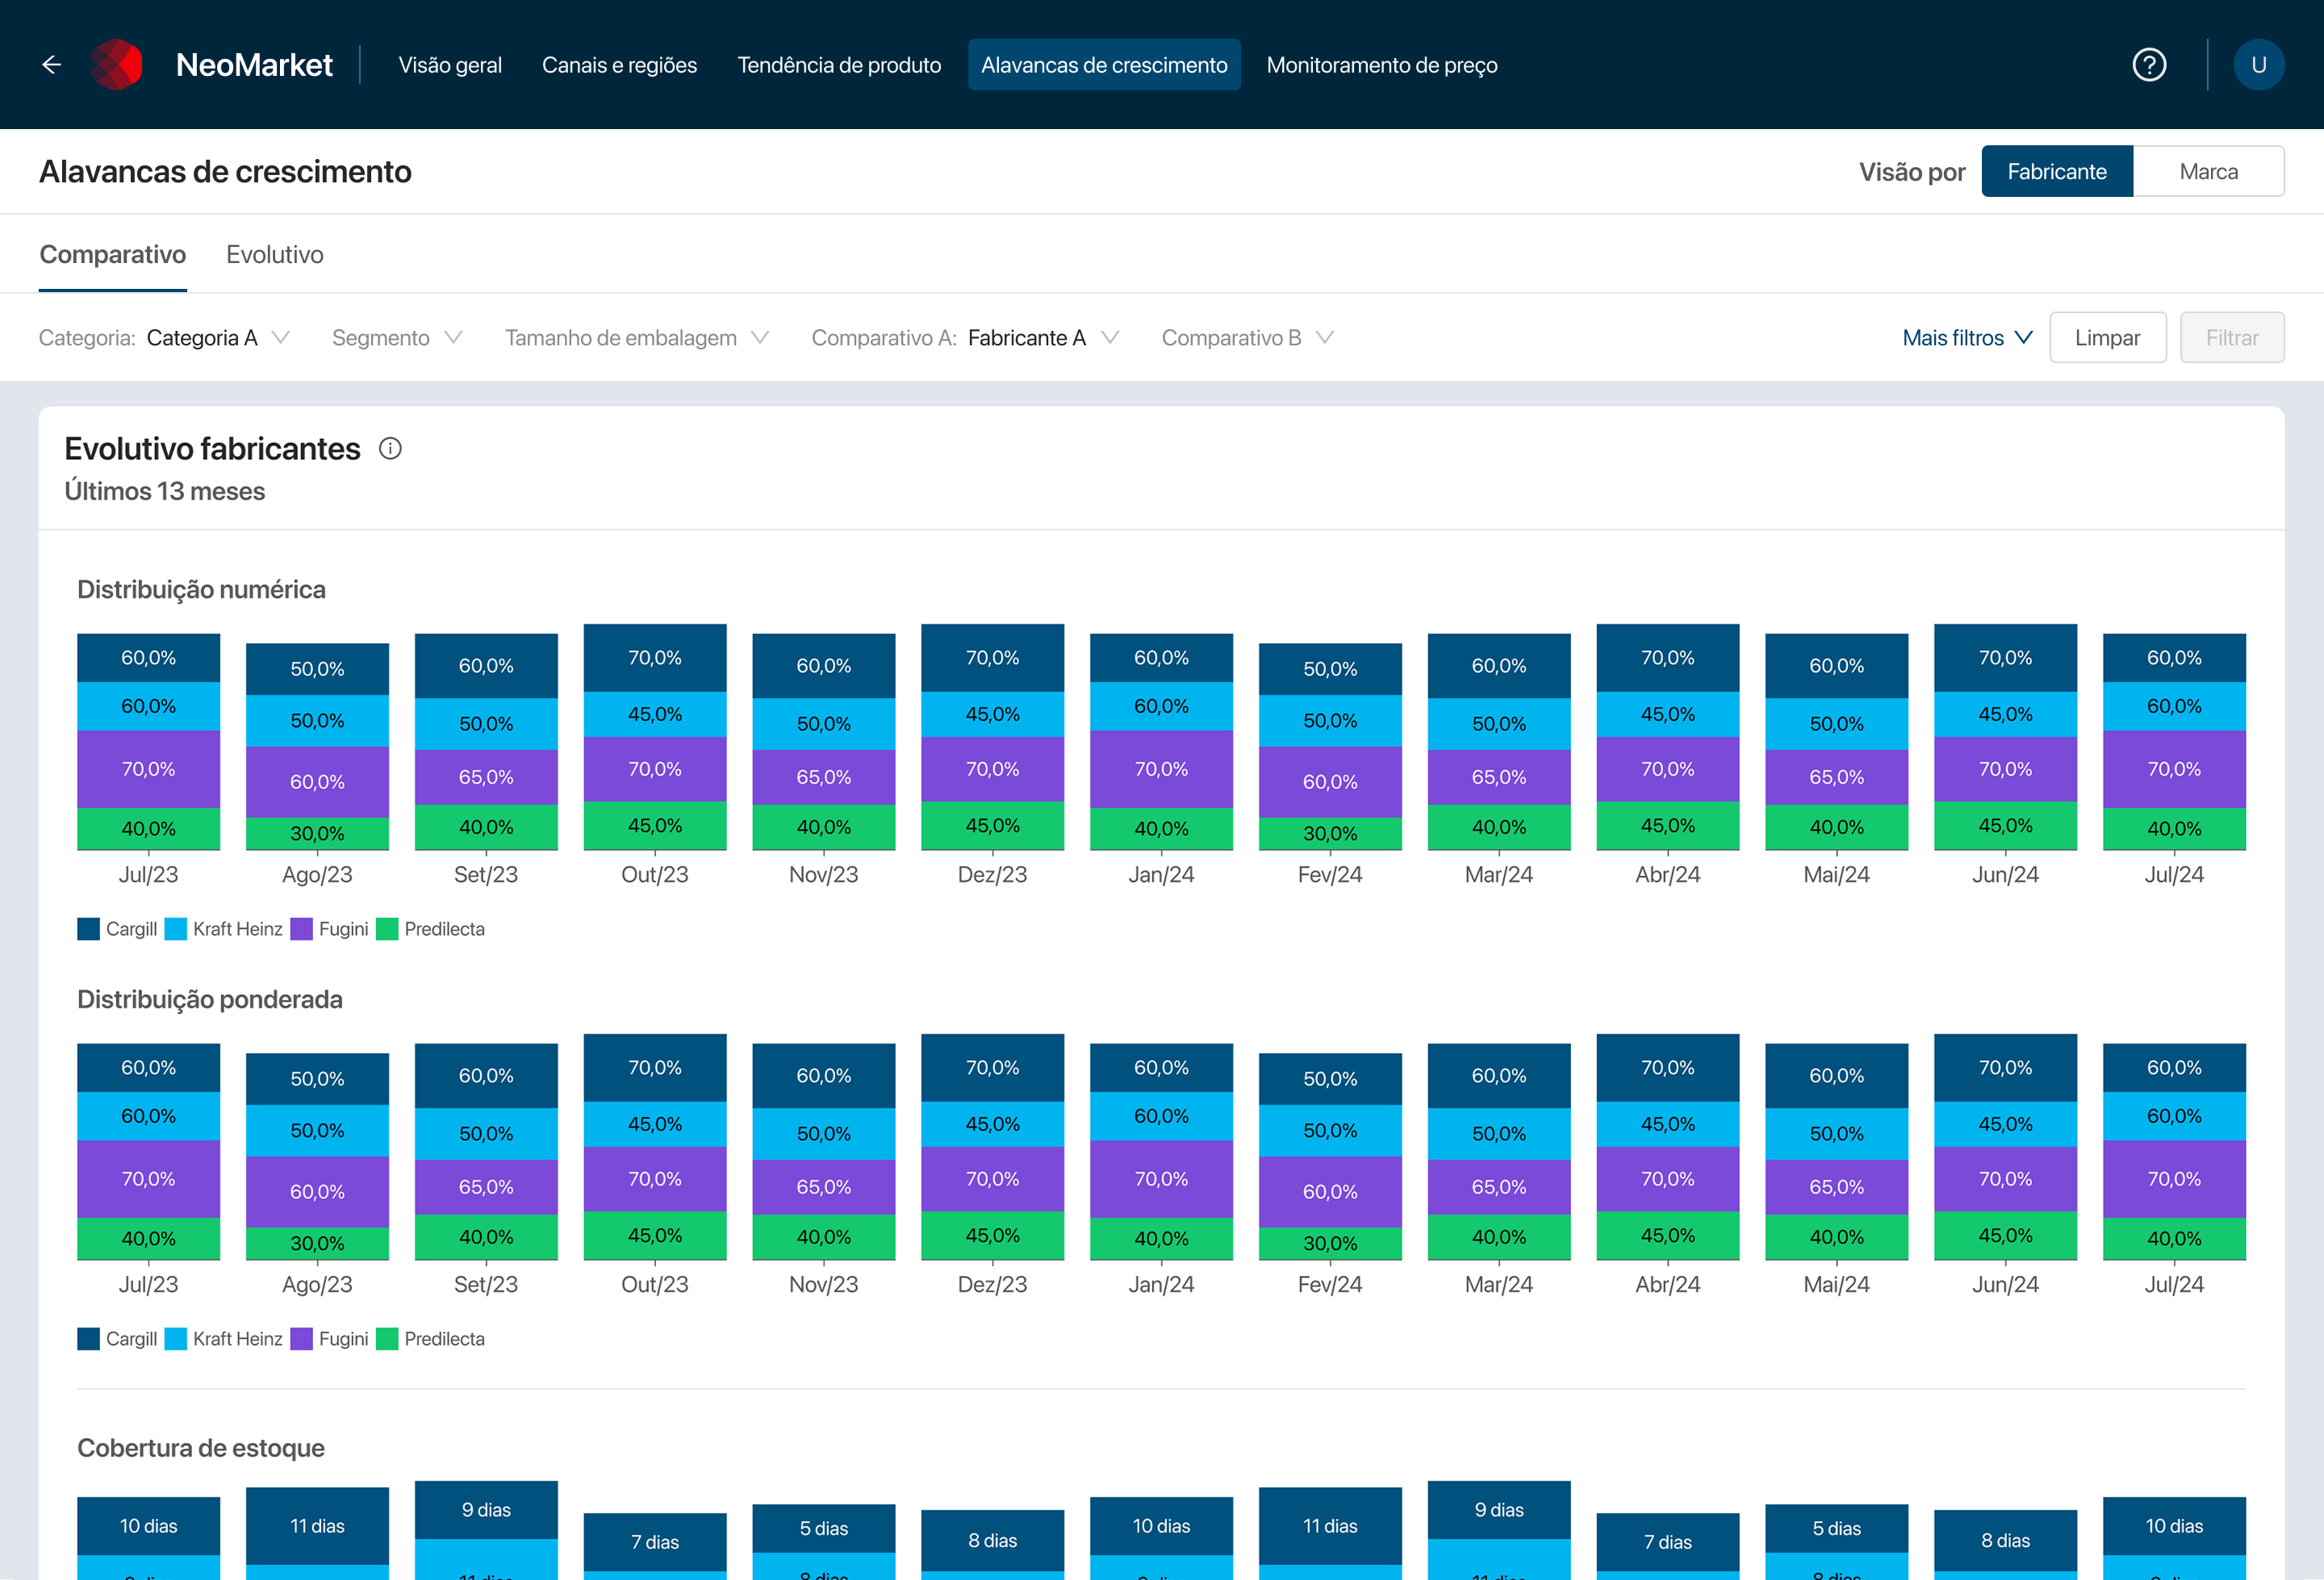This screenshot has width=2324, height=1580.
Task: Click Fugini swatch in Distribuição ponderada legend
Action: coord(301,1339)
